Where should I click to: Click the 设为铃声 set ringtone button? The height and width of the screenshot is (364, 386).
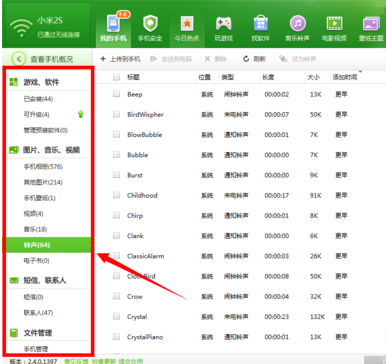297,59
